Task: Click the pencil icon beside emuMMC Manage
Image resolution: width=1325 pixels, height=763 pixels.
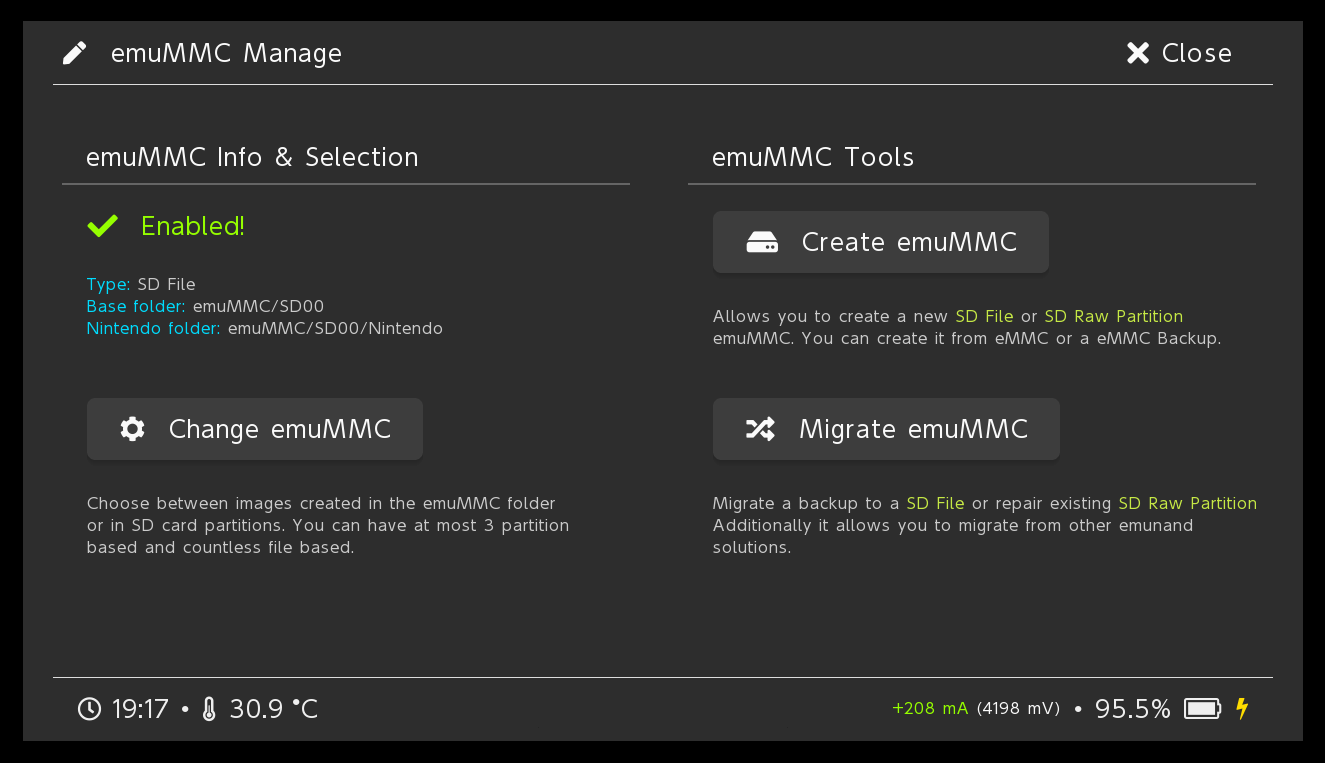Action: [x=75, y=53]
